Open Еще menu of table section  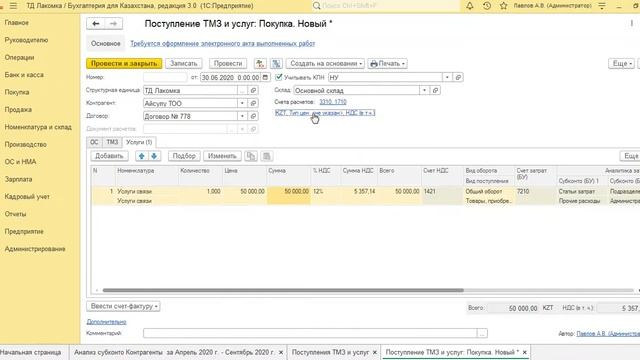point(630,156)
